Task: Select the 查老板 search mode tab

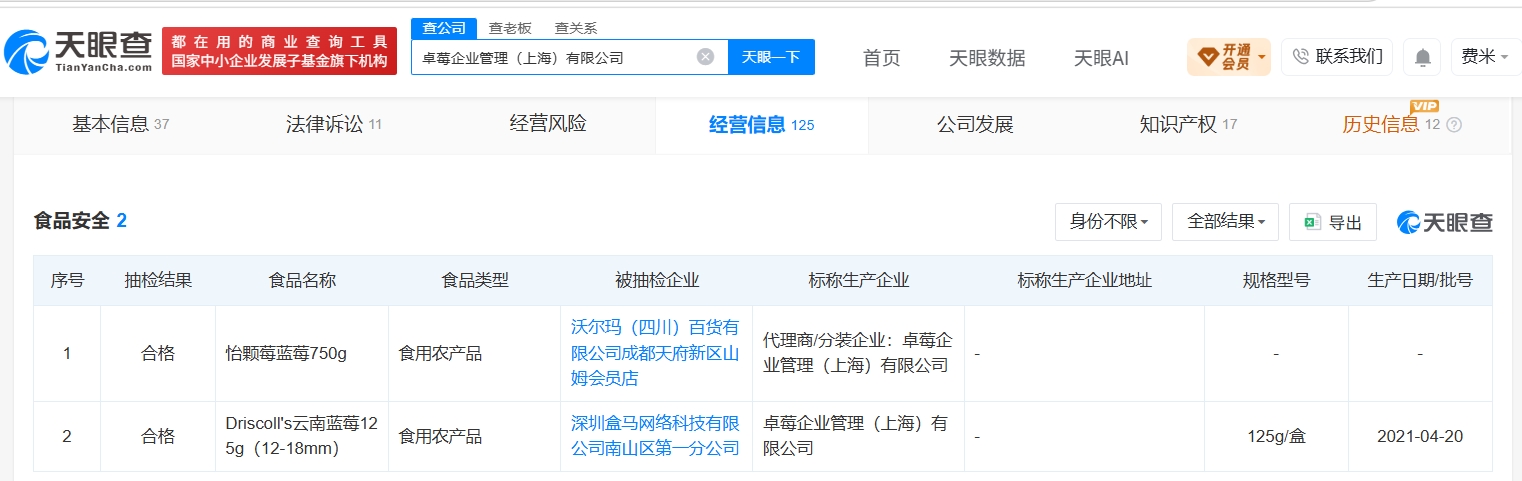Action: tap(510, 28)
